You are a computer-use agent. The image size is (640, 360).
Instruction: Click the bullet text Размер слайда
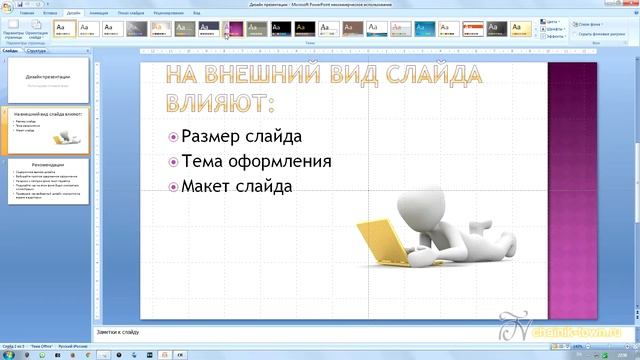[x=242, y=136]
